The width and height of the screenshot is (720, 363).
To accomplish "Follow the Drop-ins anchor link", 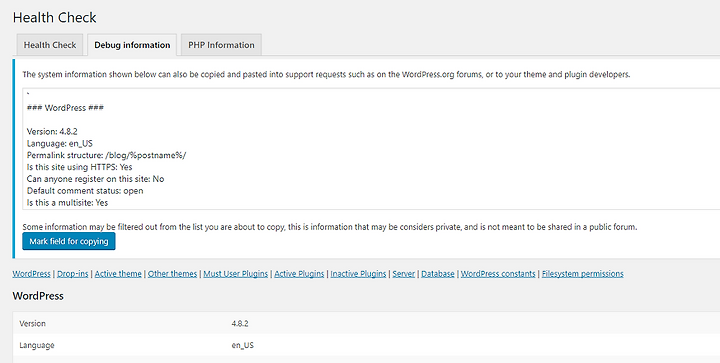I will coord(73,274).
